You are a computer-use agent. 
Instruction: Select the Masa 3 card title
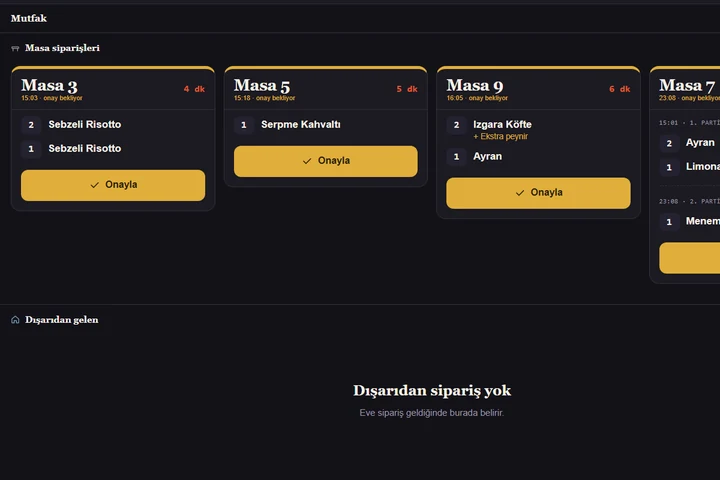tap(49, 85)
